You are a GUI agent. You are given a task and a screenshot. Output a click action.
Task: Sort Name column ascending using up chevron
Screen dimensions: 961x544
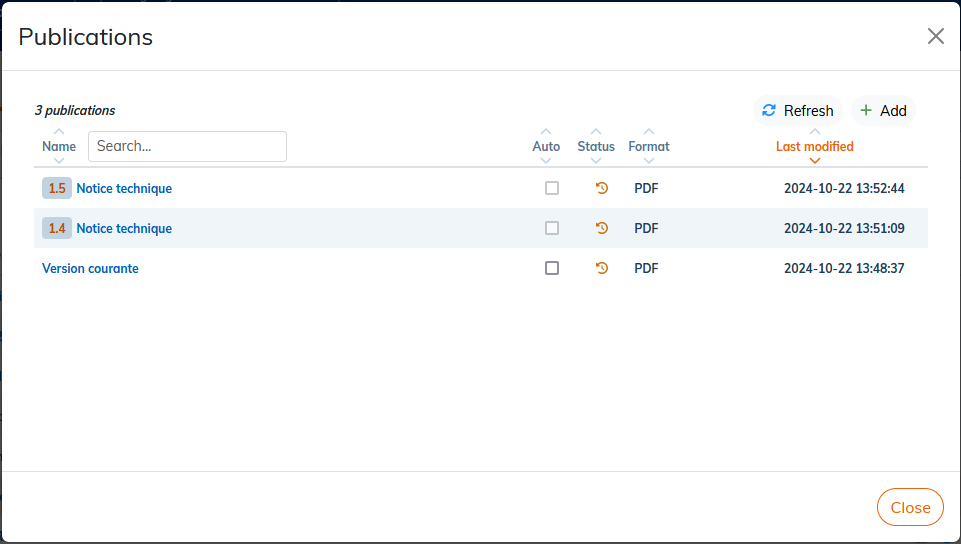pyautogui.click(x=59, y=132)
